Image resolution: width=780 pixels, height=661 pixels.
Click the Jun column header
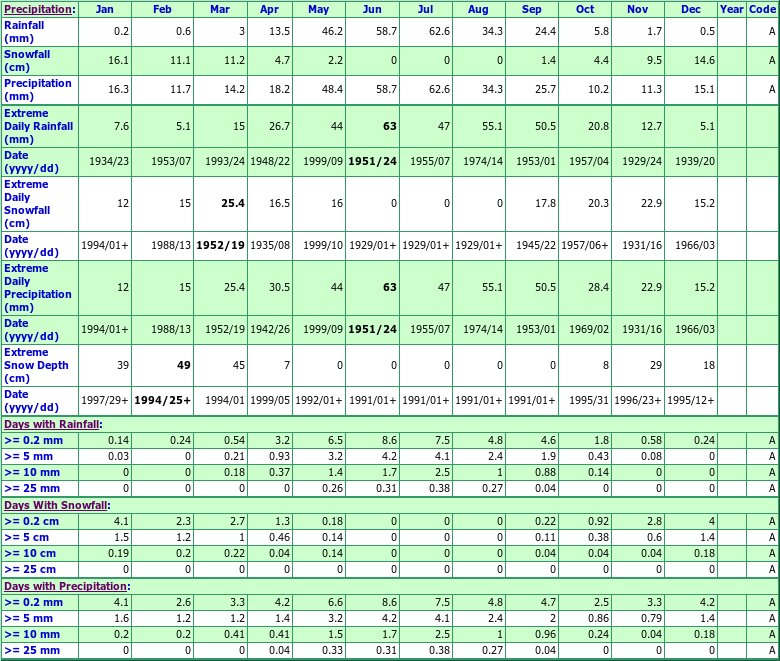pyautogui.click(x=373, y=9)
